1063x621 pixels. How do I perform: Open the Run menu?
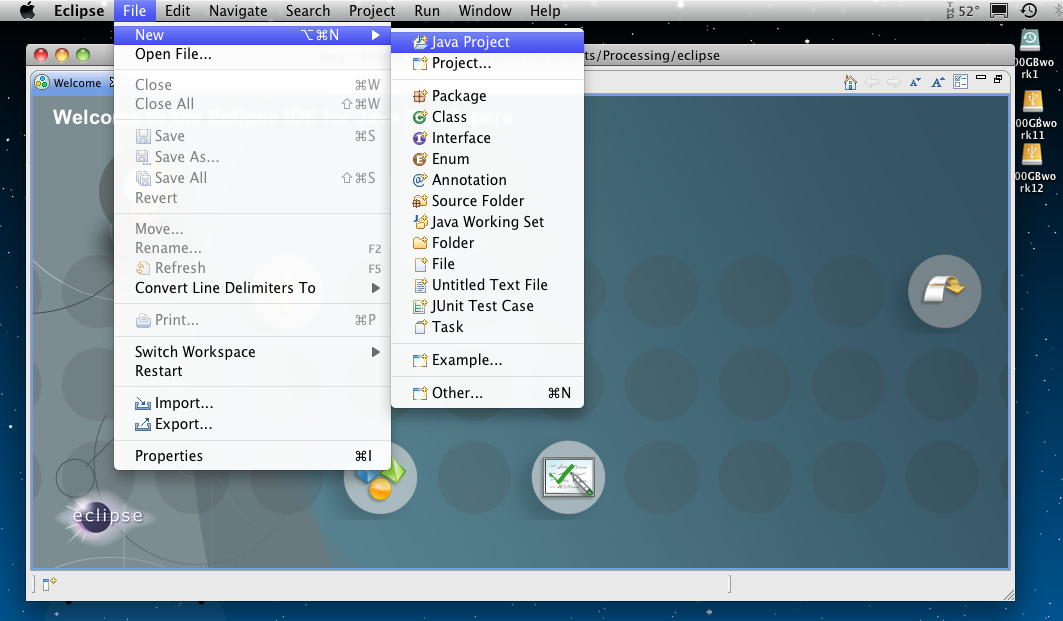[427, 11]
